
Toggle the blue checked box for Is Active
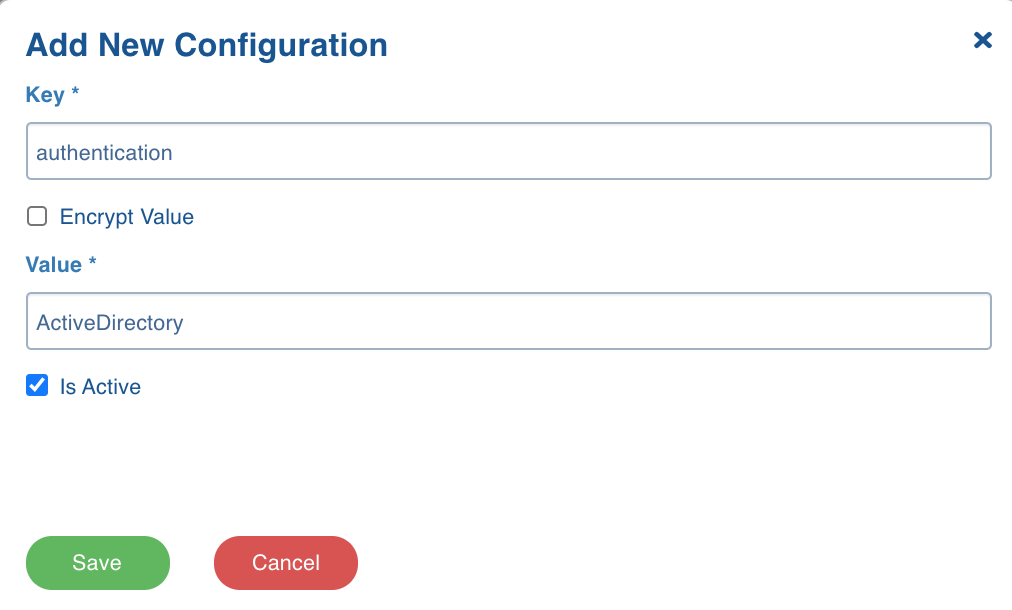click(37, 385)
